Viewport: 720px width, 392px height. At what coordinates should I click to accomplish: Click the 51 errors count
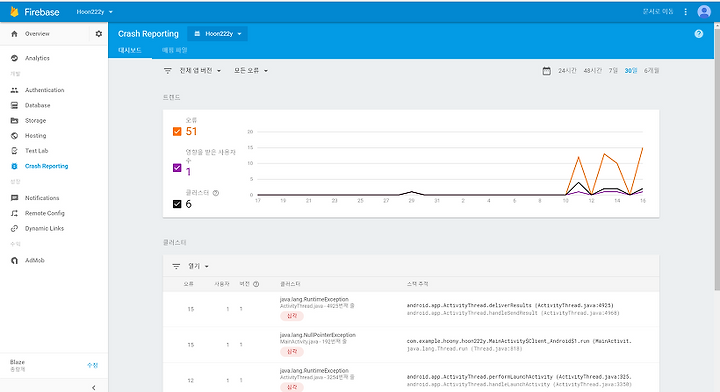pos(191,132)
